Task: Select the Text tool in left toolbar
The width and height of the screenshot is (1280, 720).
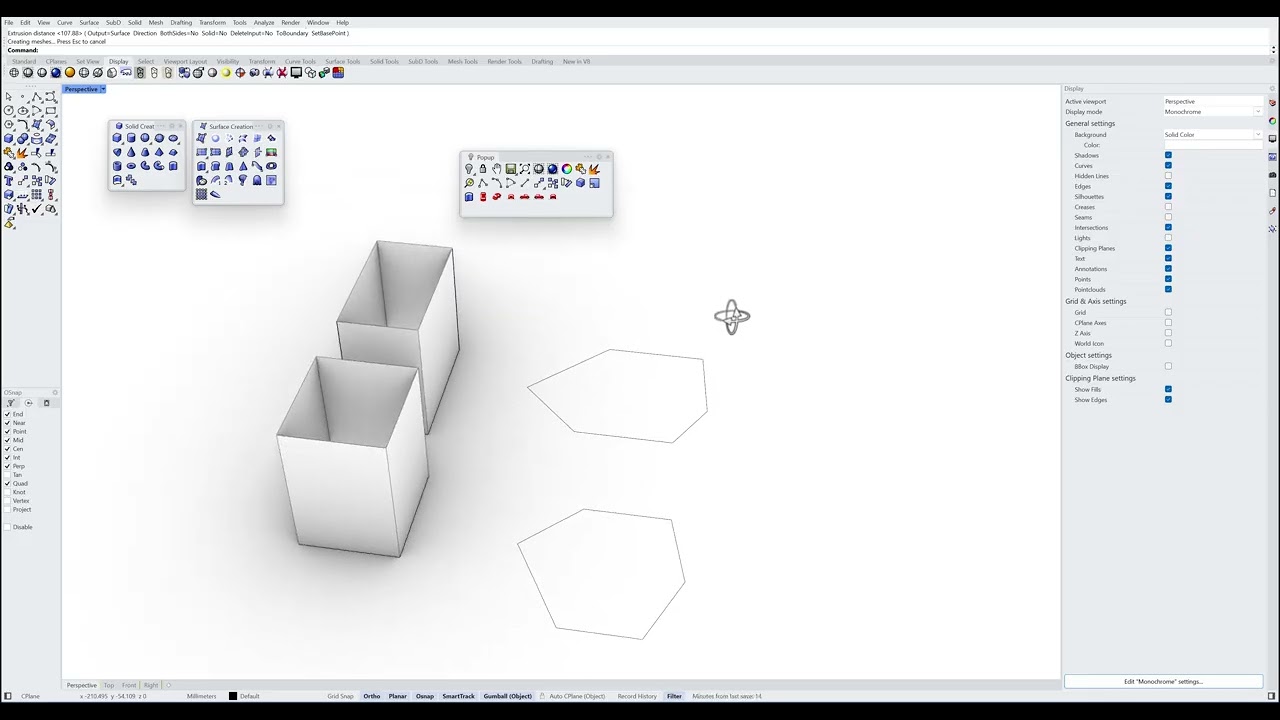Action: point(9,181)
